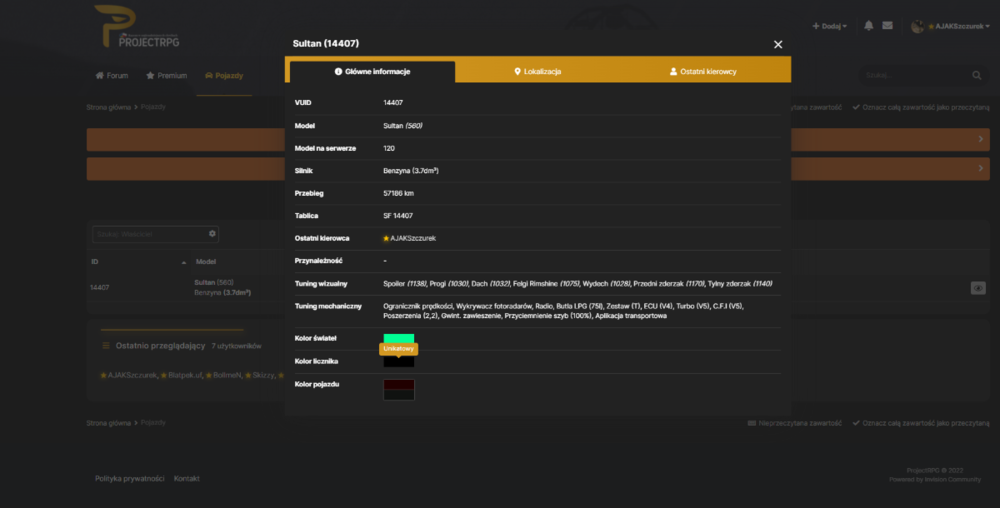1000x508 pixels.
Task: Open notifications bell icon
Action: [x=868, y=25]
